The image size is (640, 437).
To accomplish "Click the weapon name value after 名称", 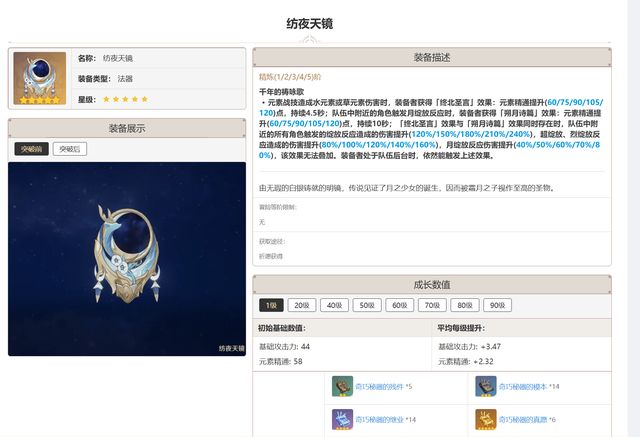I will click(x=118, y=58).
